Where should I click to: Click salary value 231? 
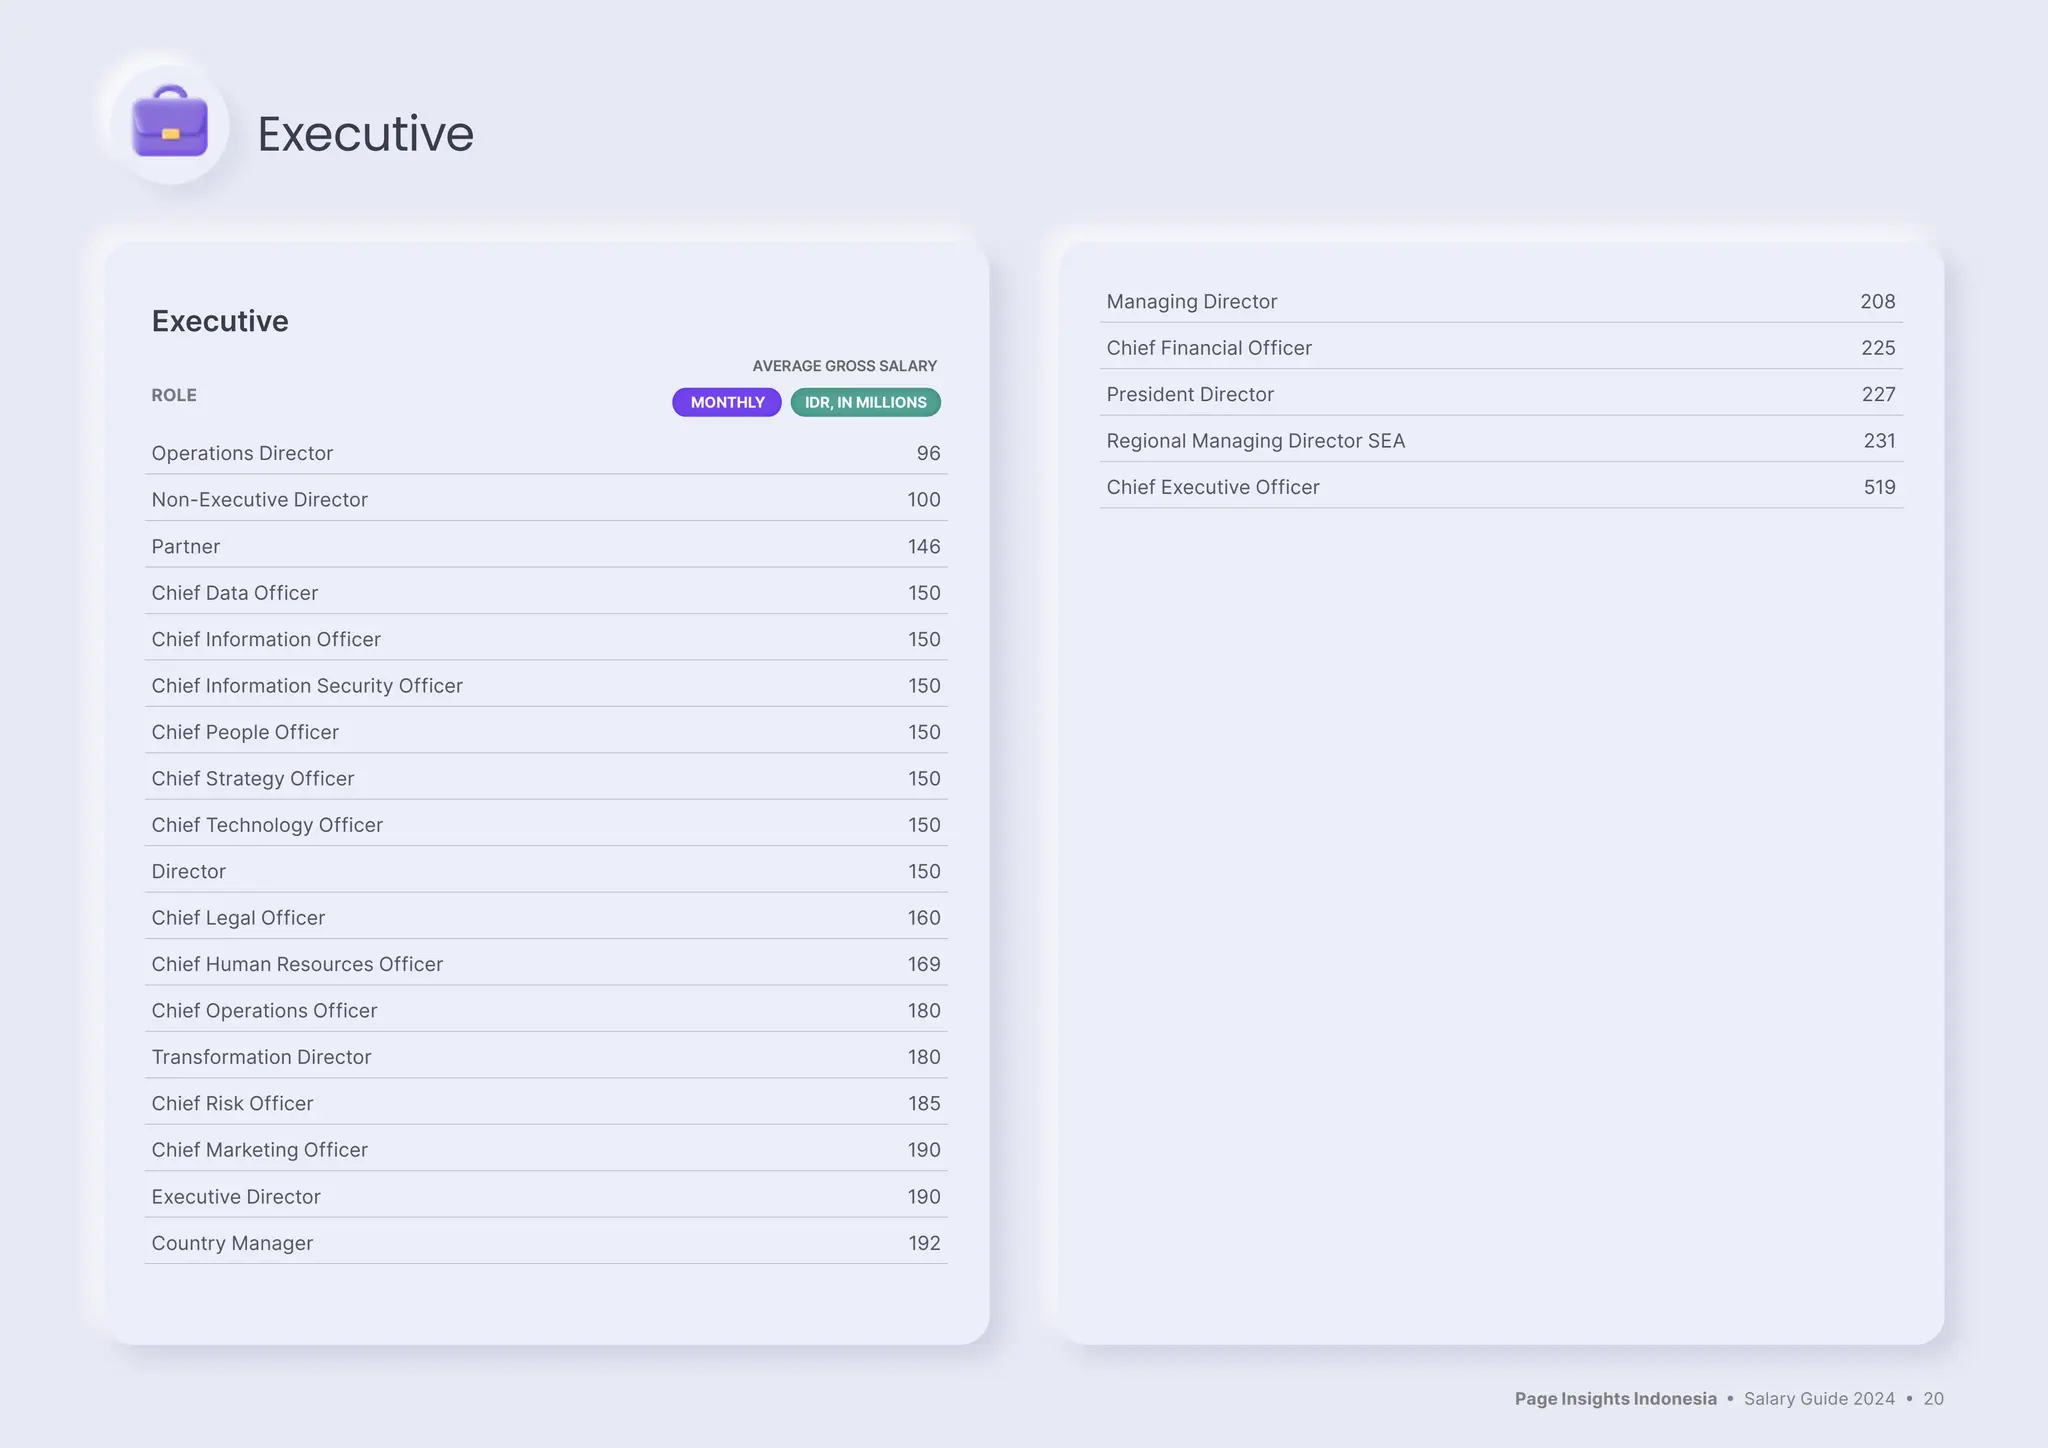[1880, 440]
